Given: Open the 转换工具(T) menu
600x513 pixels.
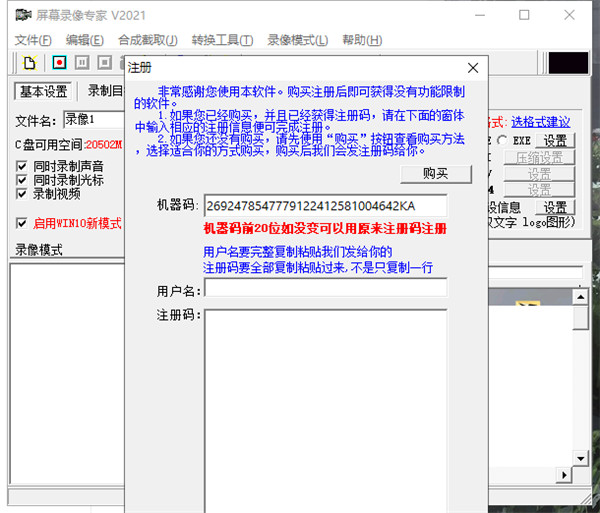Looking at the screenshot, I should coord(222,40).
